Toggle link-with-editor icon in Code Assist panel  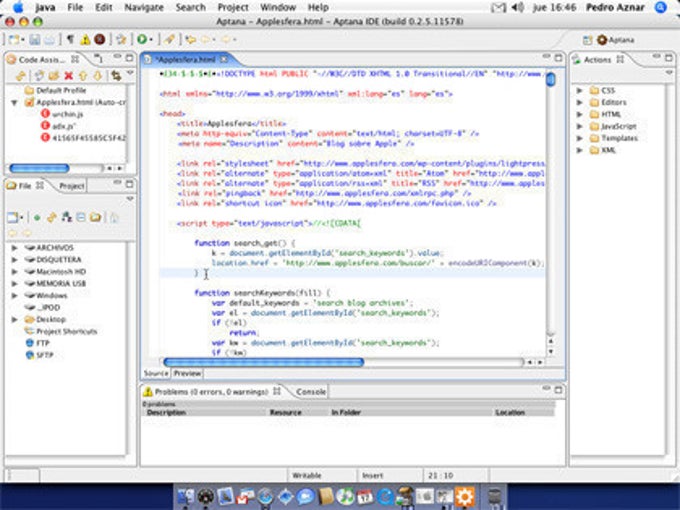click(x=116, y=75)
